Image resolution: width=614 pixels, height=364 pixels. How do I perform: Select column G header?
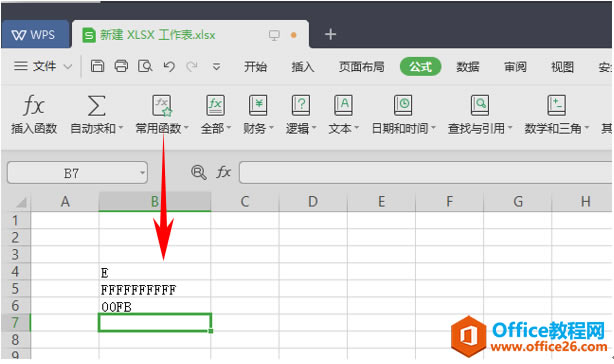517,202
